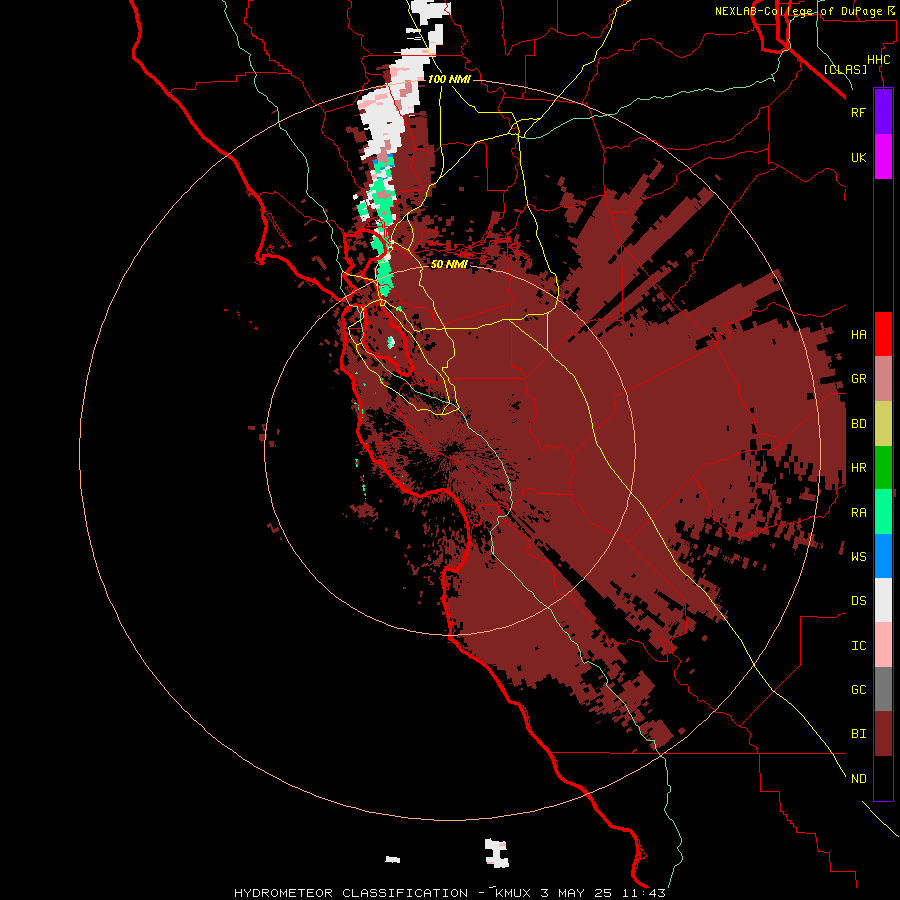The image size is (900, 900).
Task: Click the GR legend label
Action: tap(858, 379)
